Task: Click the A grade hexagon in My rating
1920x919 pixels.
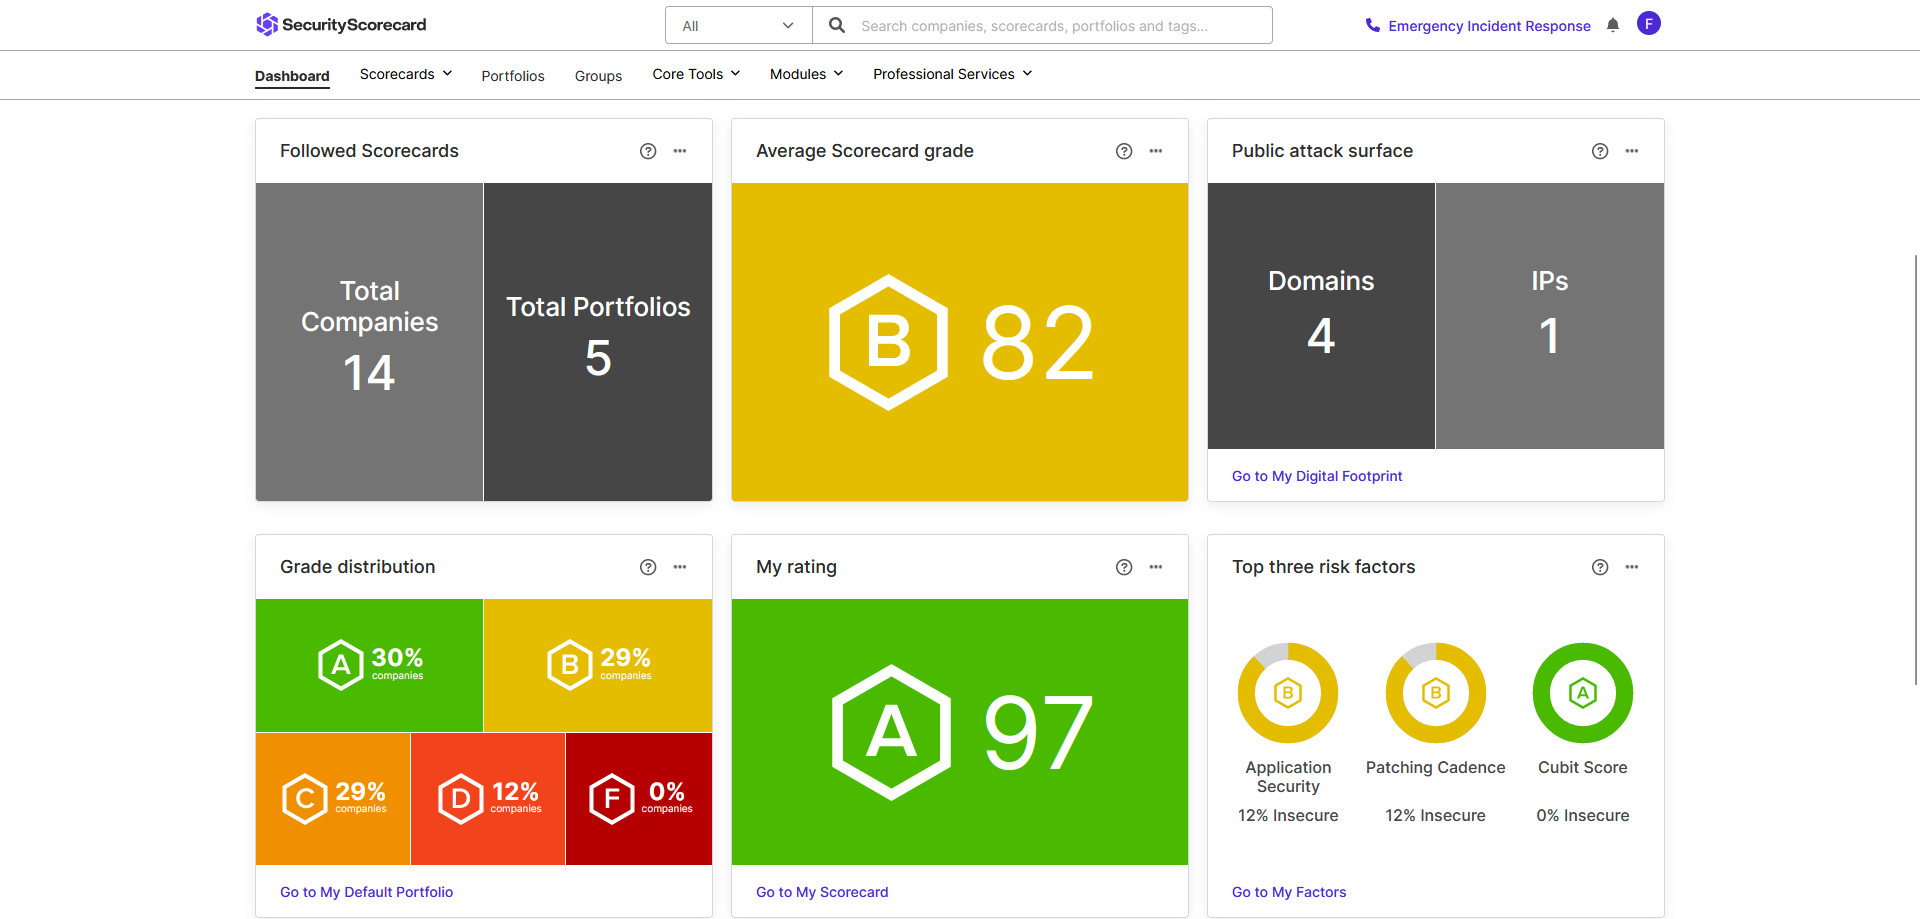Action: click(891, 732)
